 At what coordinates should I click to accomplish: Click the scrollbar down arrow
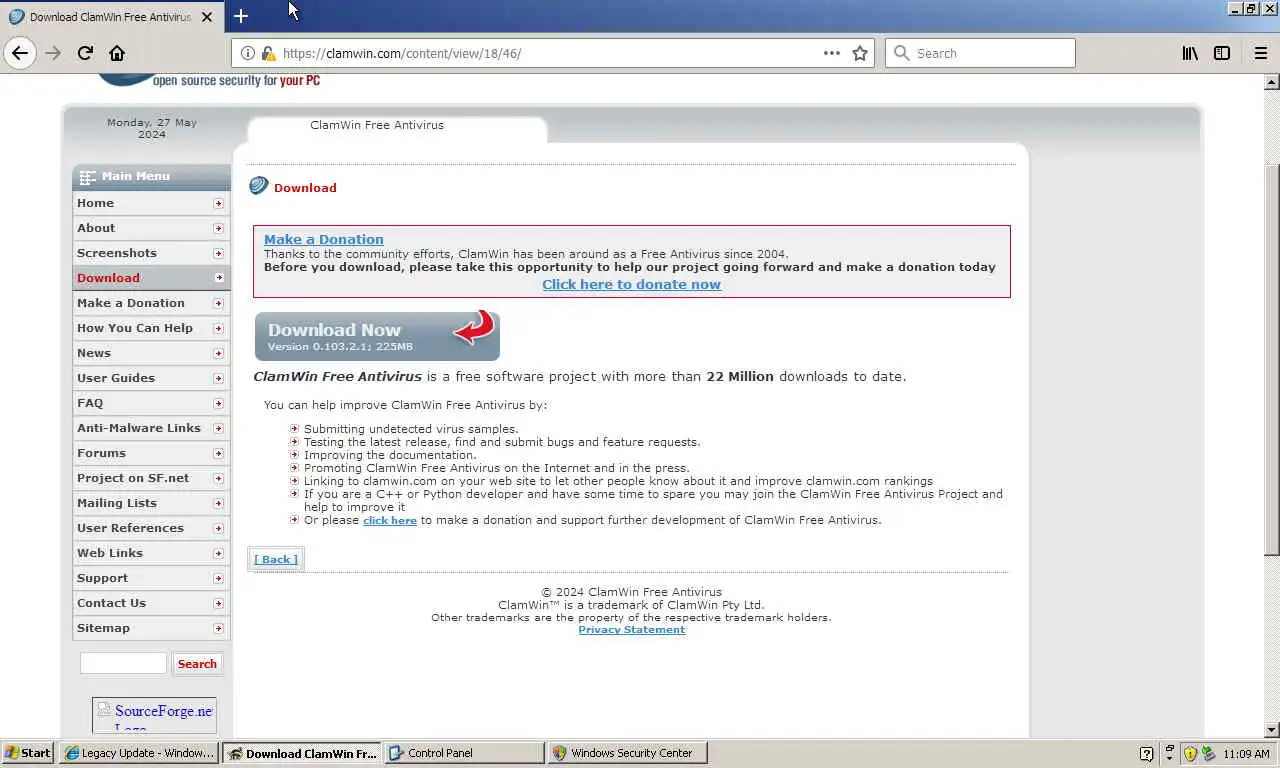1272,730
